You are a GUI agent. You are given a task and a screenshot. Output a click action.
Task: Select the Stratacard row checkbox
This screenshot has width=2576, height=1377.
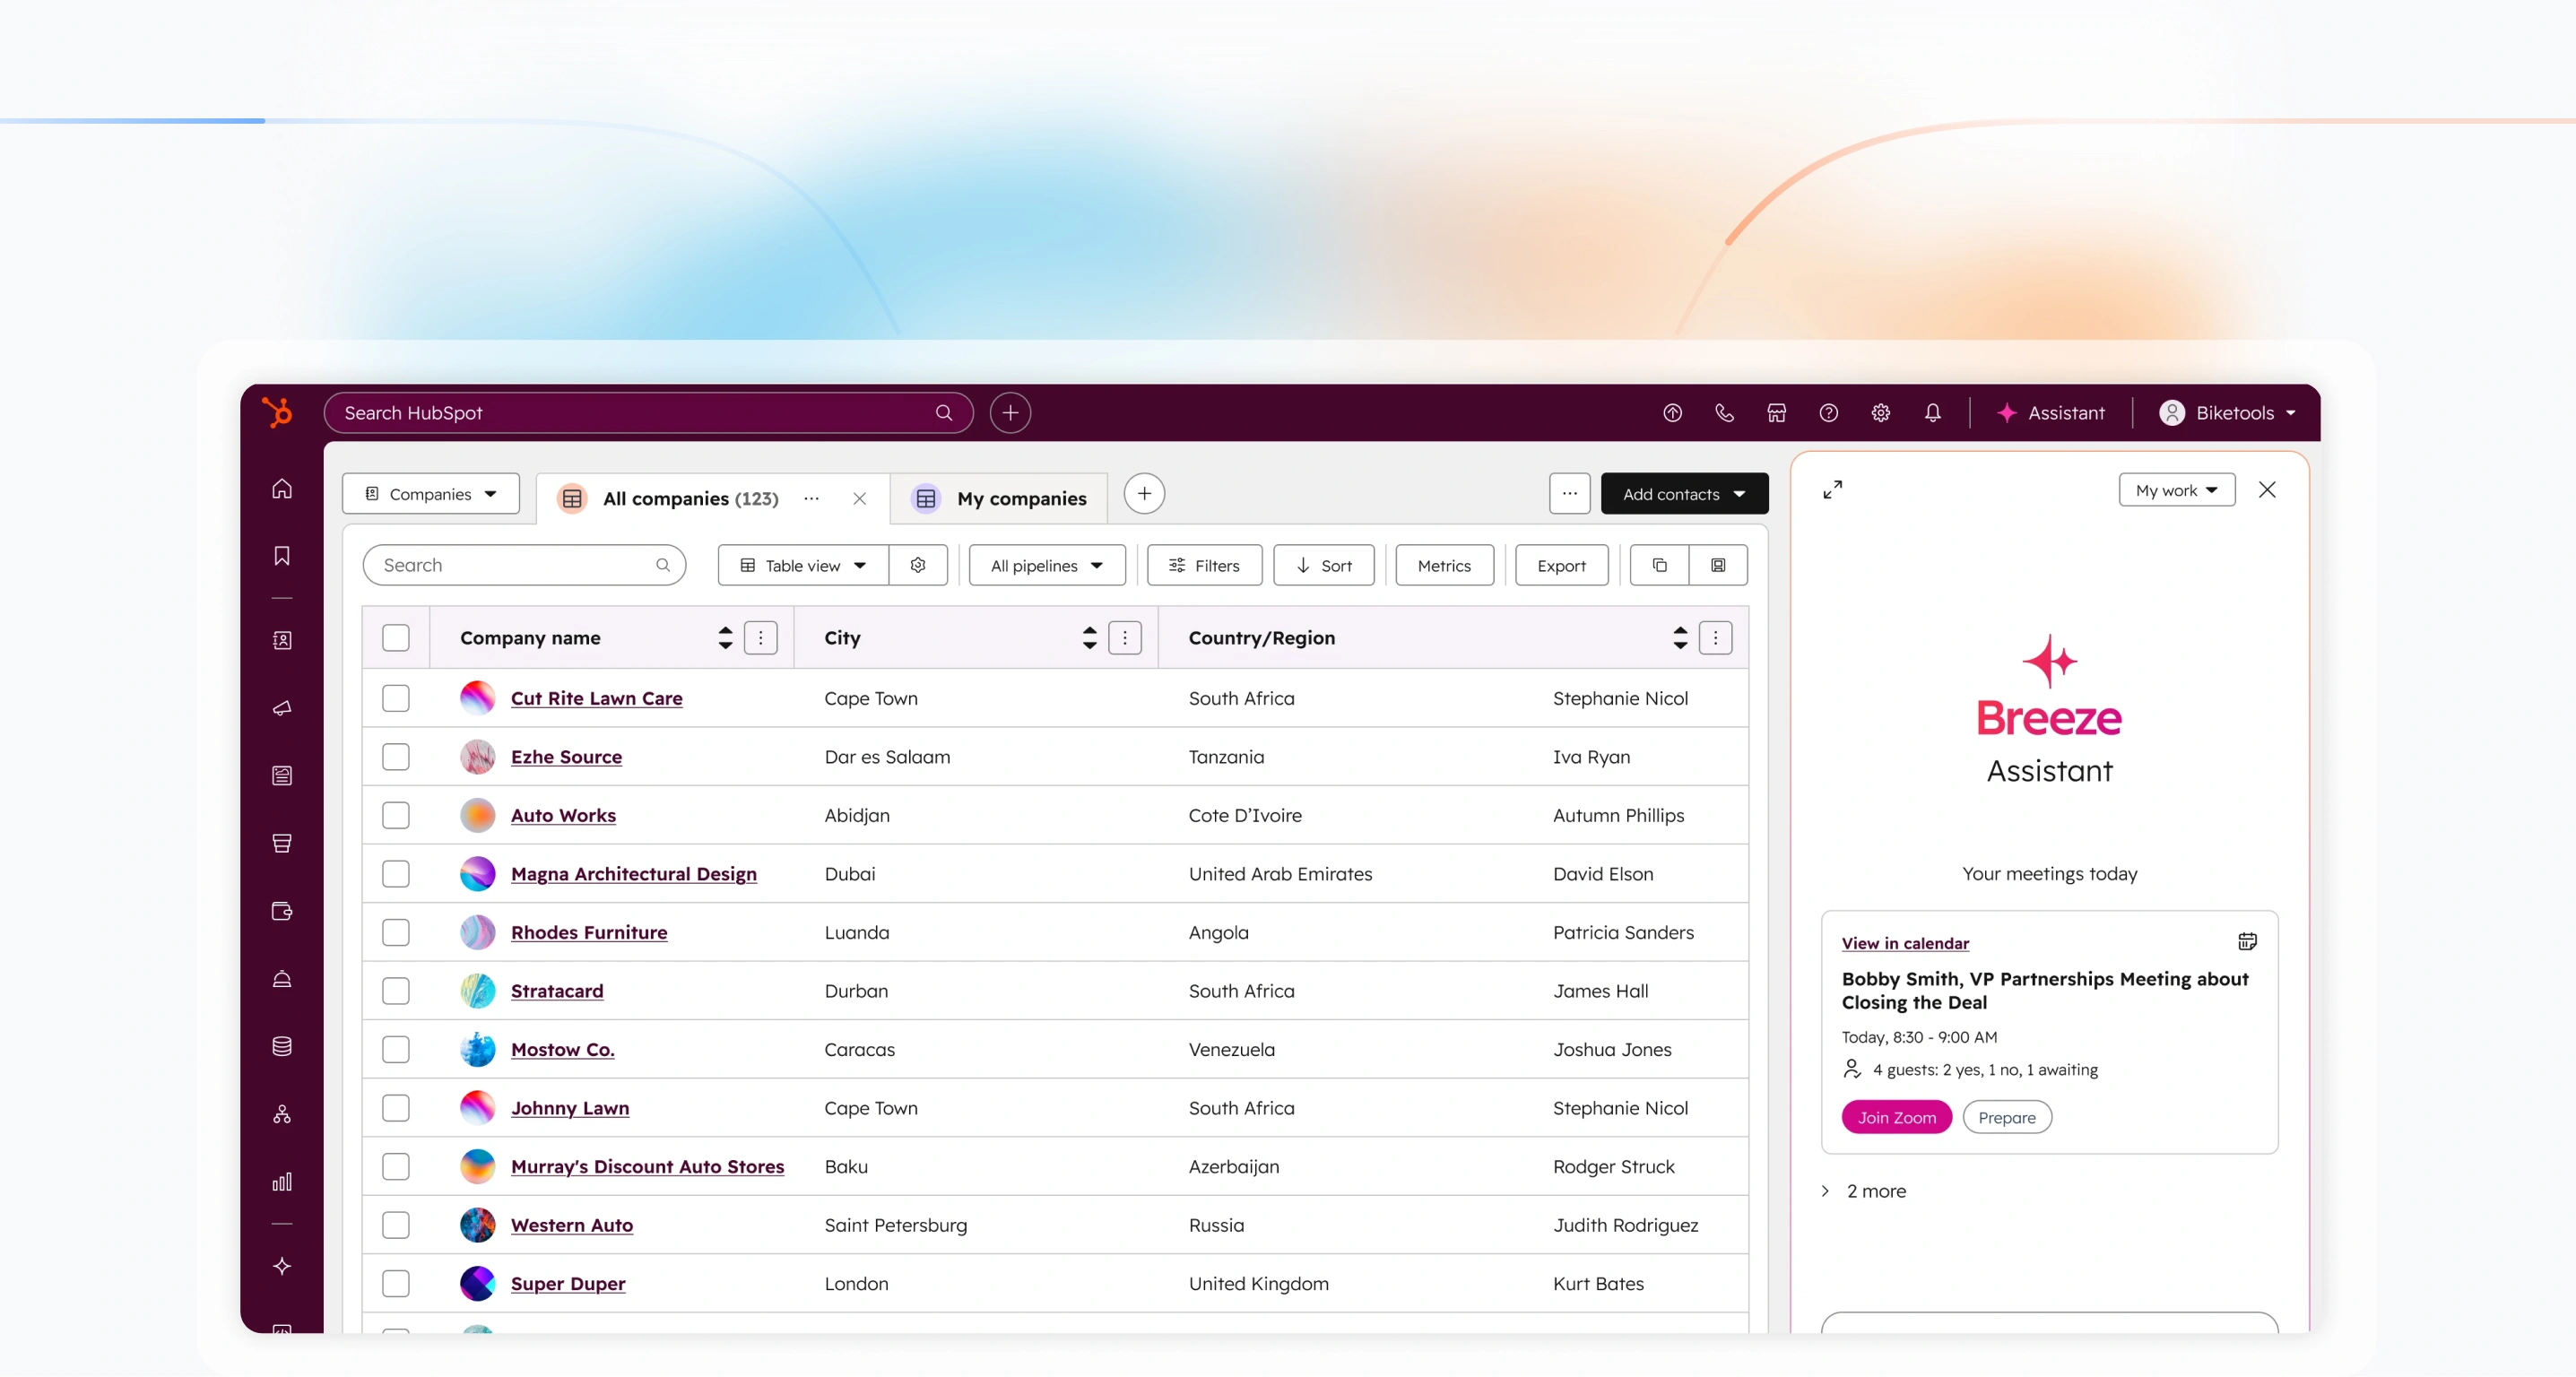(x=396, y=991)
